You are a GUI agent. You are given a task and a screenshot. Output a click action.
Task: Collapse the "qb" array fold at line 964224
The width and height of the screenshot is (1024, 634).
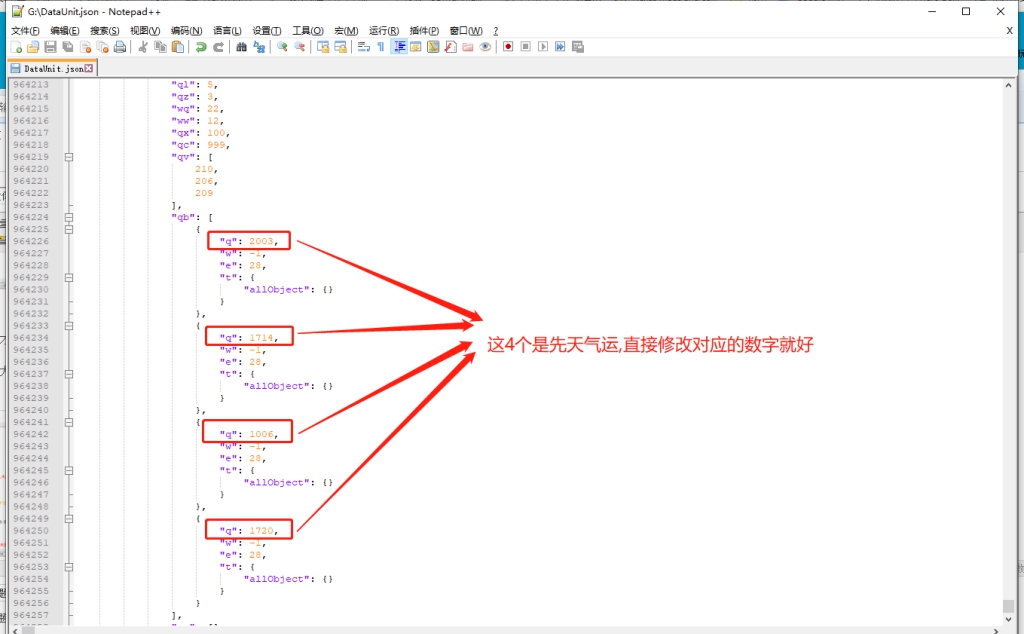[69, 217]
